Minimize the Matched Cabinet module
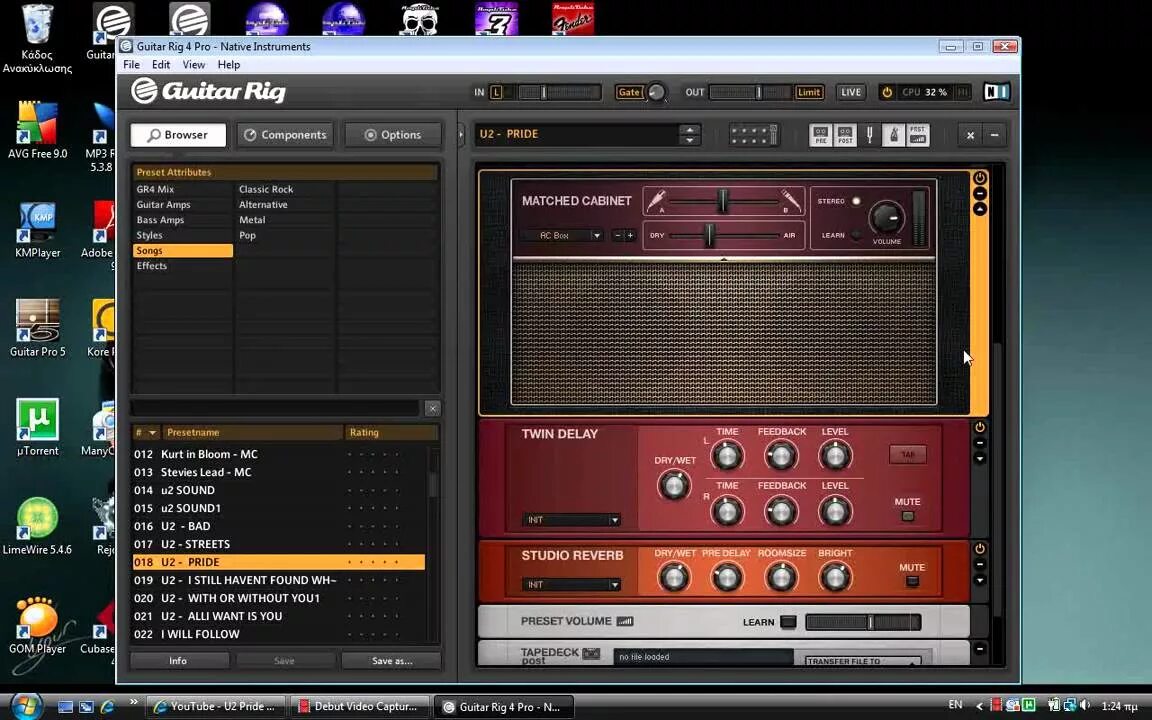The image size is (1152, 720). click(979, 193)
